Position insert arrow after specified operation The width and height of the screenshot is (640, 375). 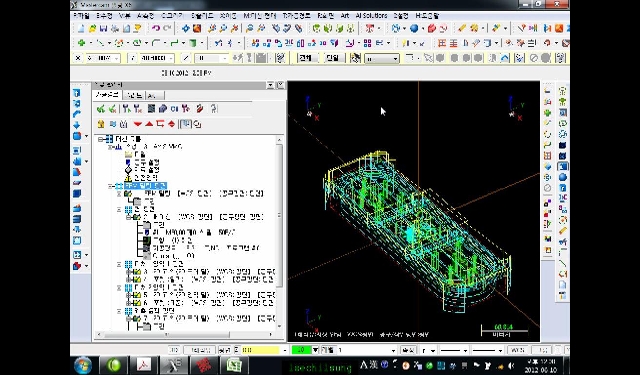click(160, 124)
